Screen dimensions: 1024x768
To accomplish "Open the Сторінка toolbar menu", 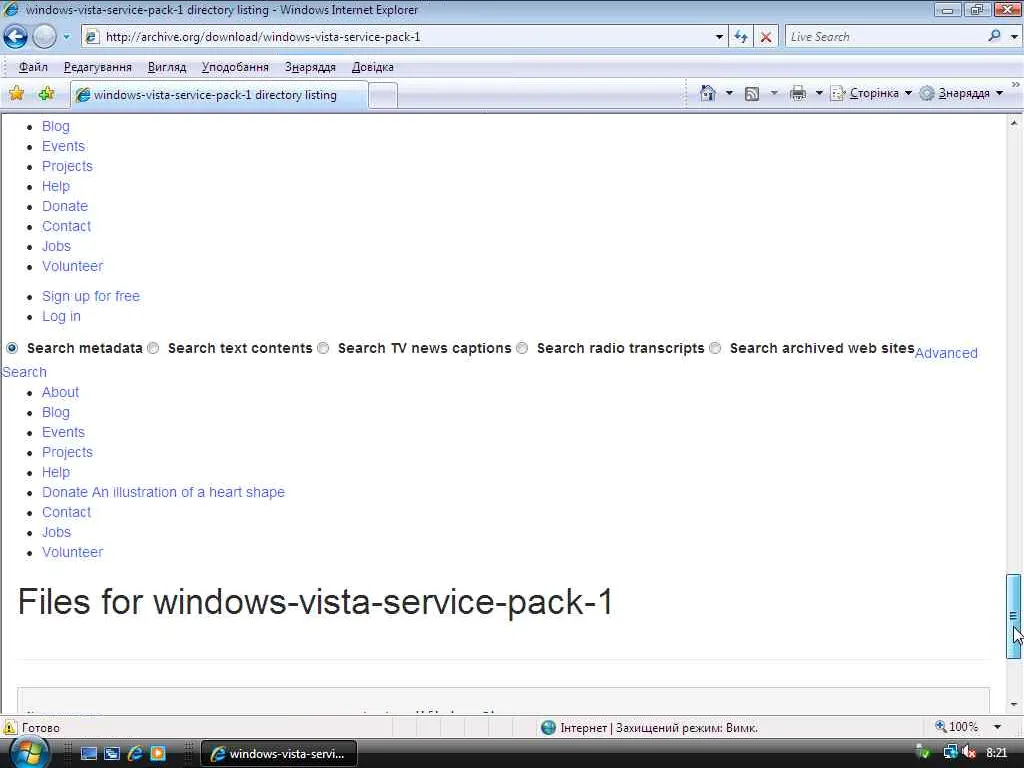I will pyautogui.click(x=871, y=93).
